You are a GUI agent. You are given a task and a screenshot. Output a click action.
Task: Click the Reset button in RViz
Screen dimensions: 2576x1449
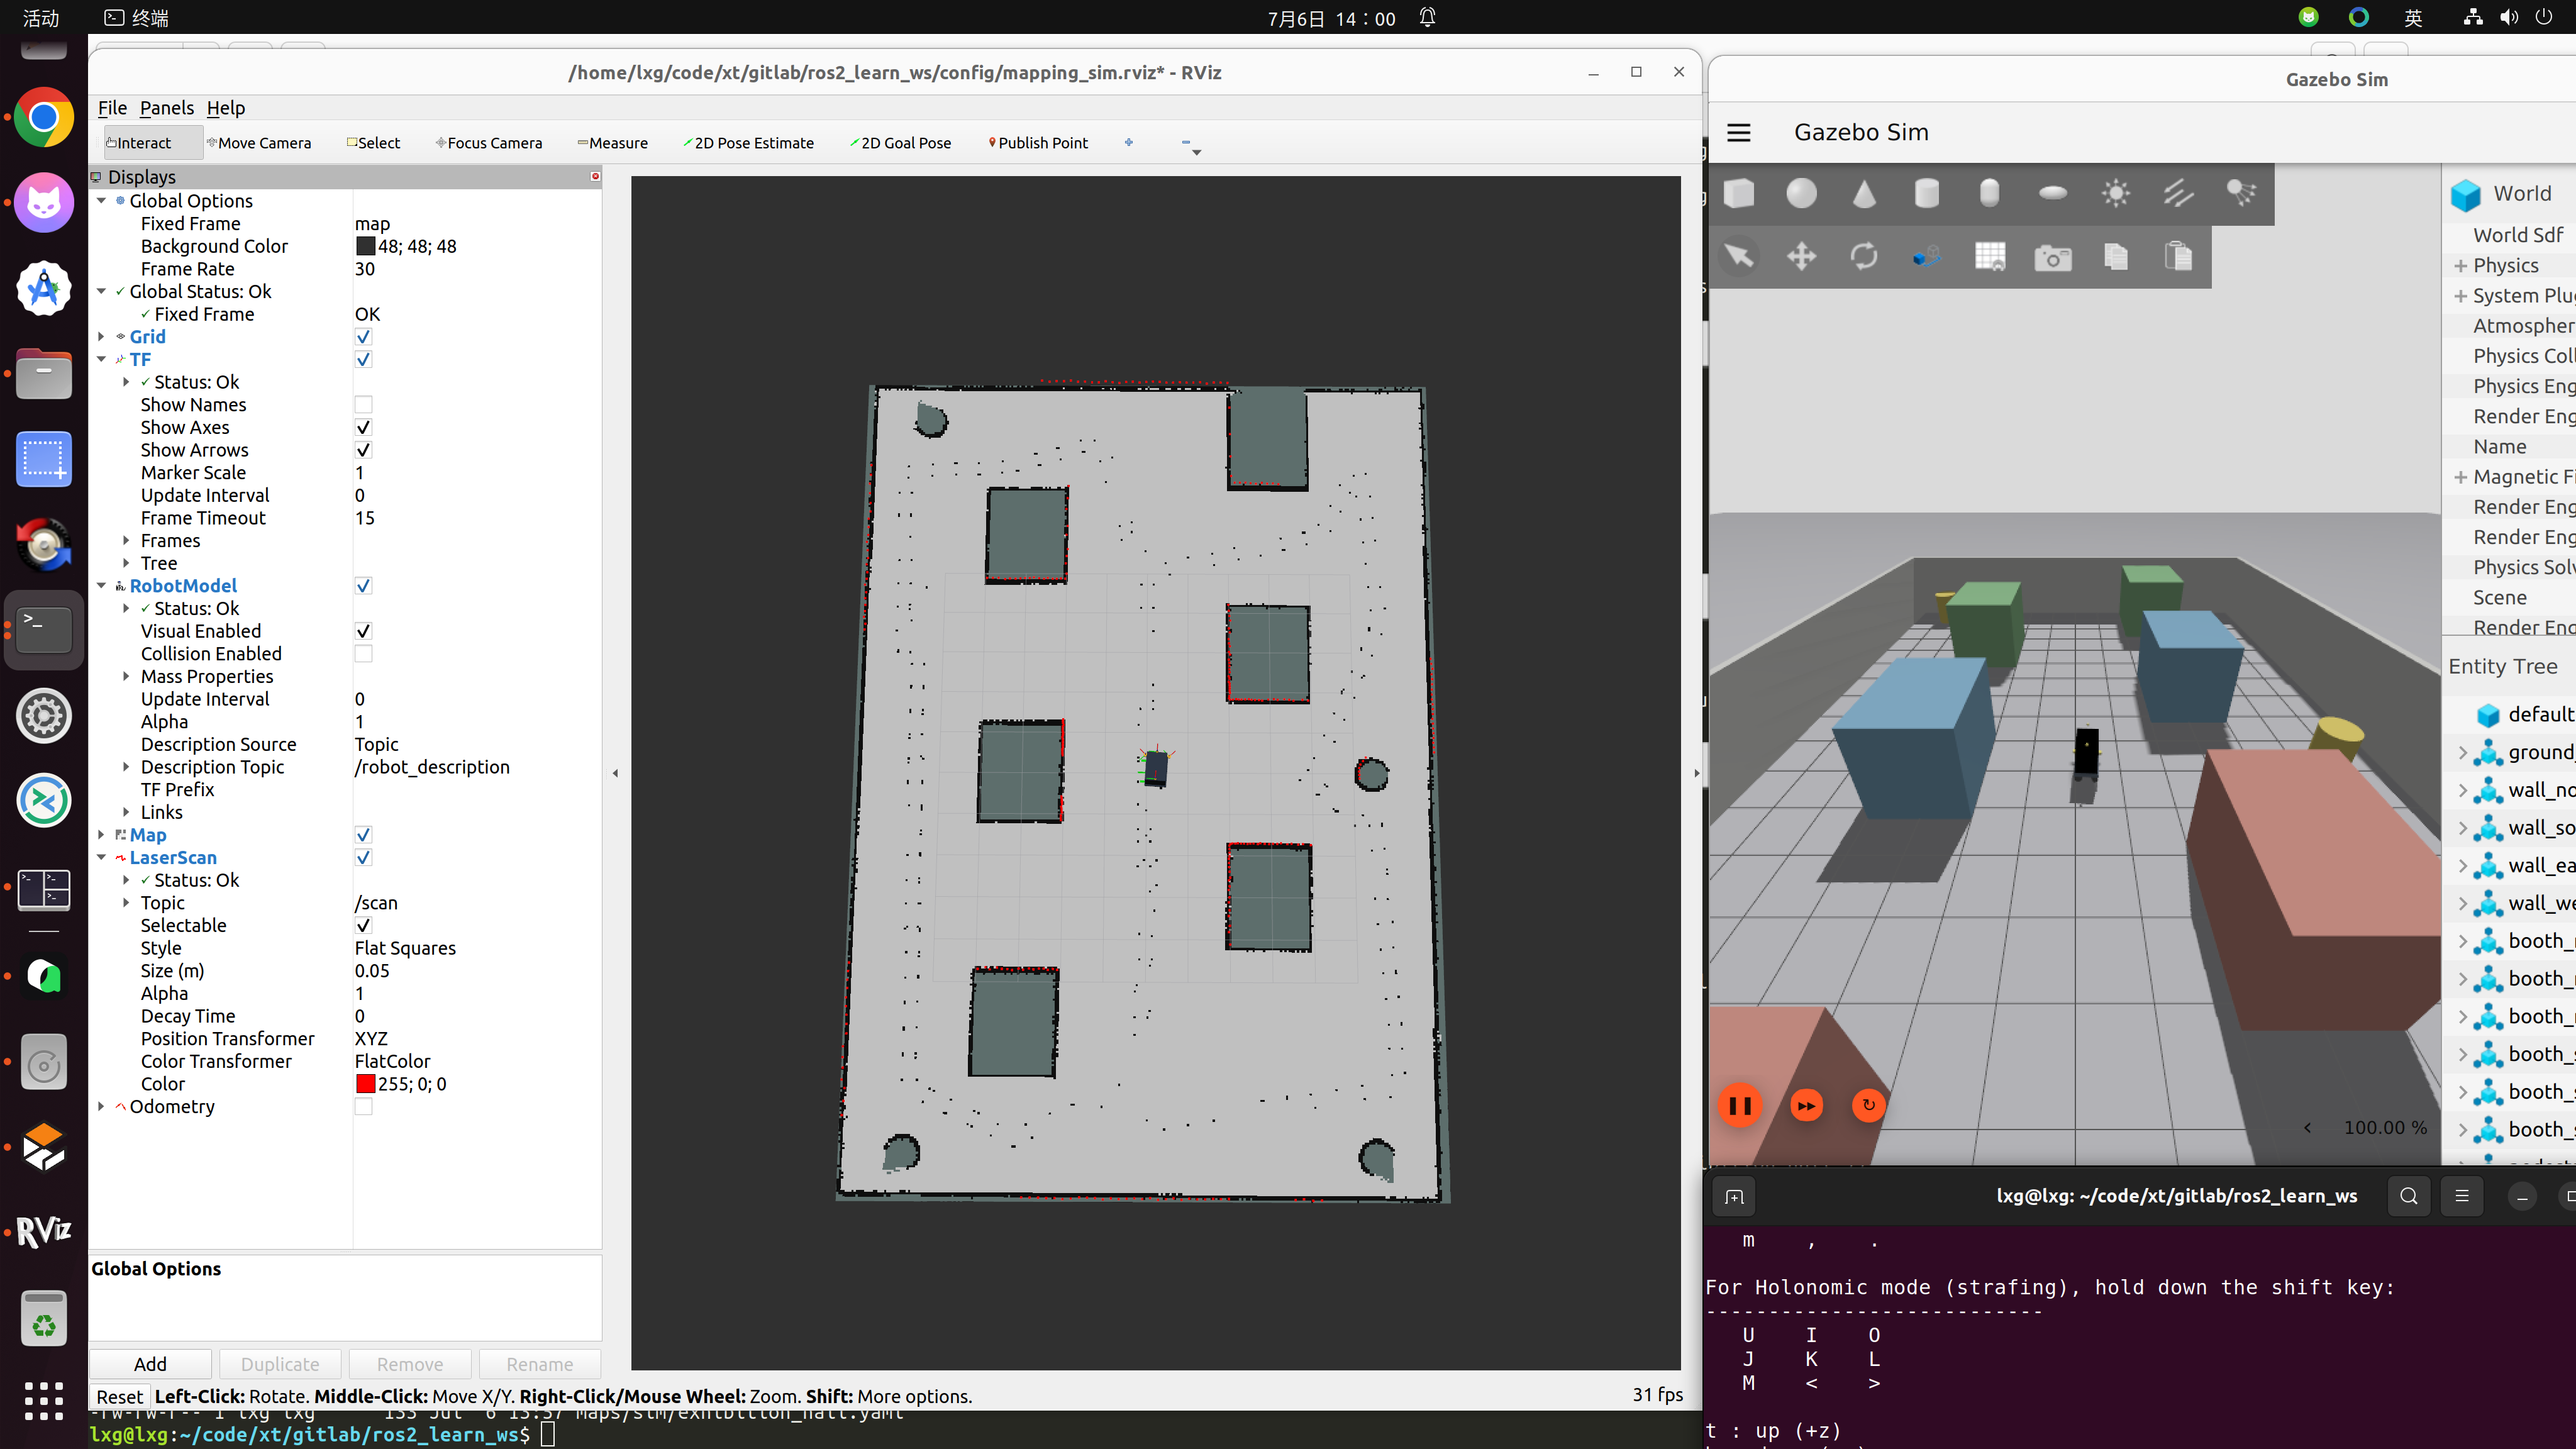119,1397
